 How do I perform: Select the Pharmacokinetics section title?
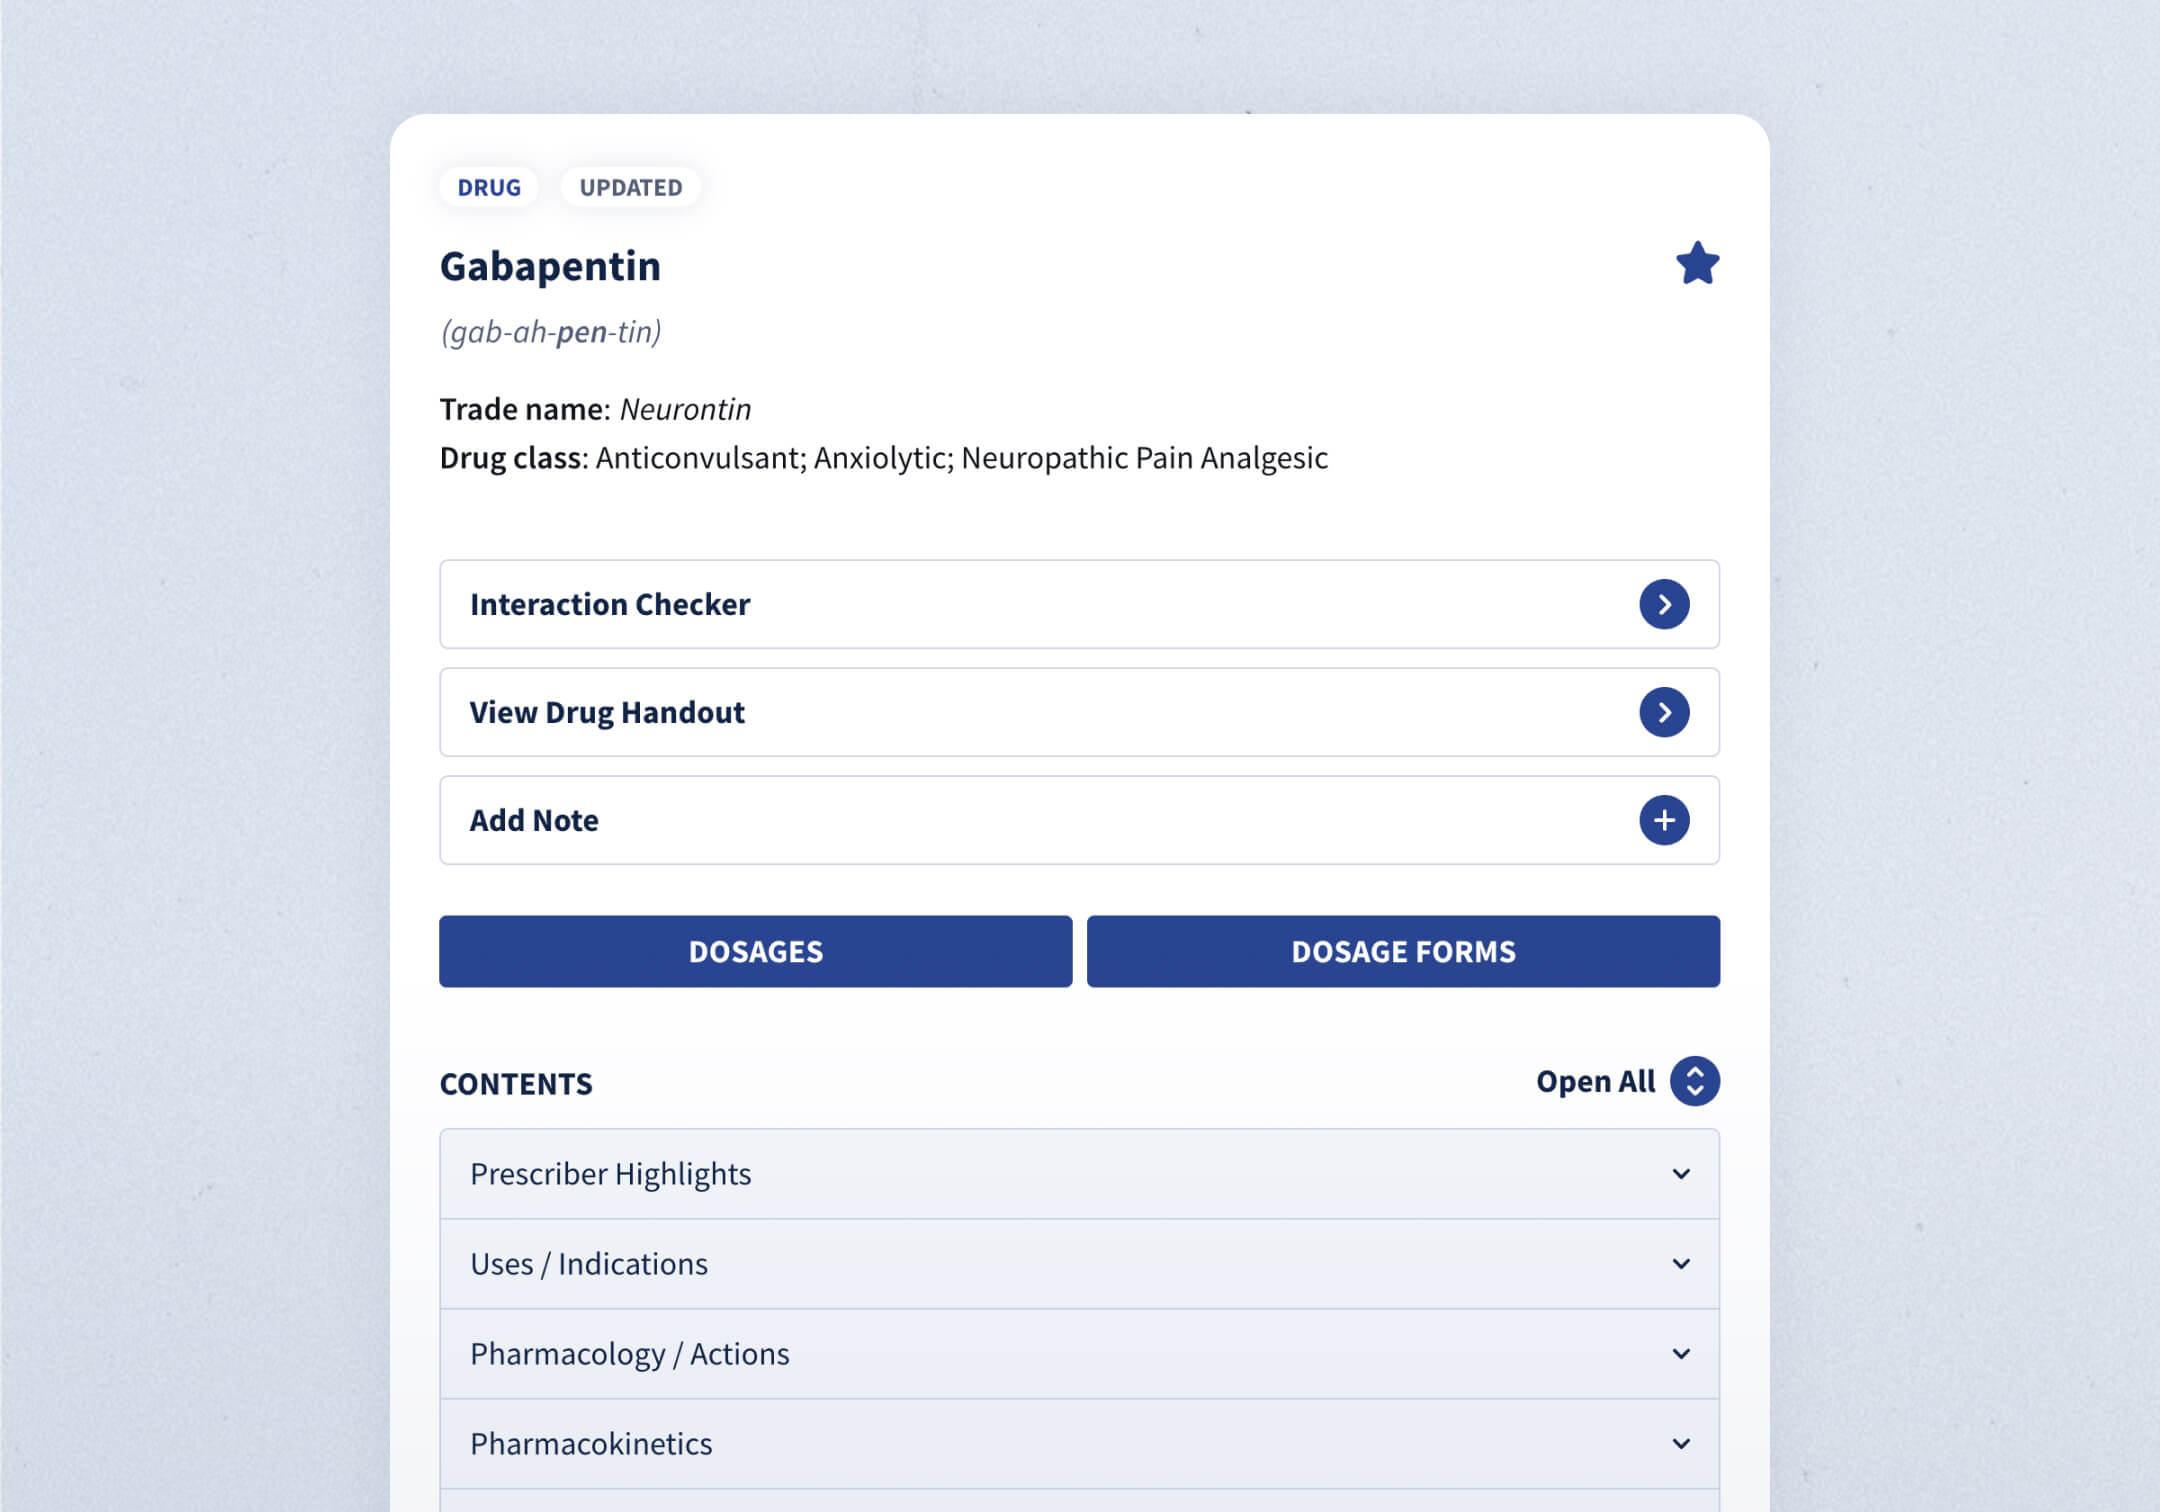click(591, 1444)
